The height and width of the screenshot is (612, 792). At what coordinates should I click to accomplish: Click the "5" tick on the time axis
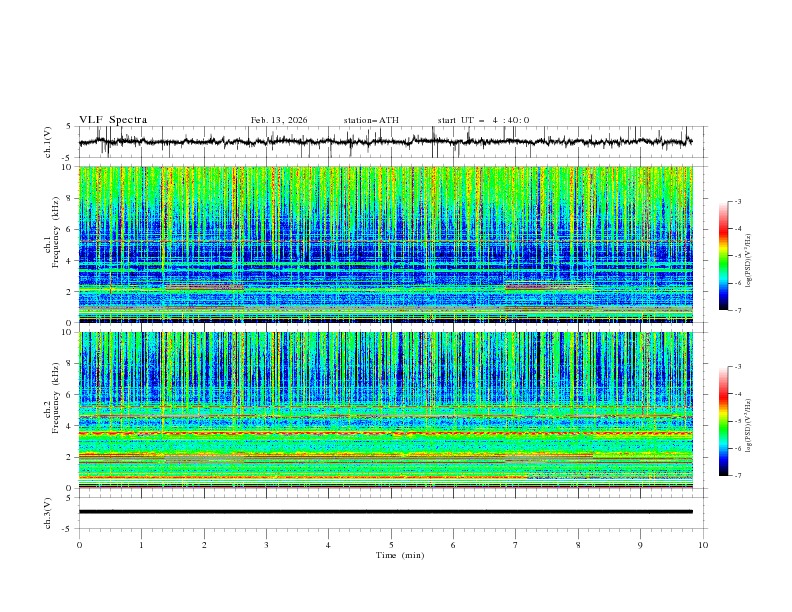pos(391,545)
